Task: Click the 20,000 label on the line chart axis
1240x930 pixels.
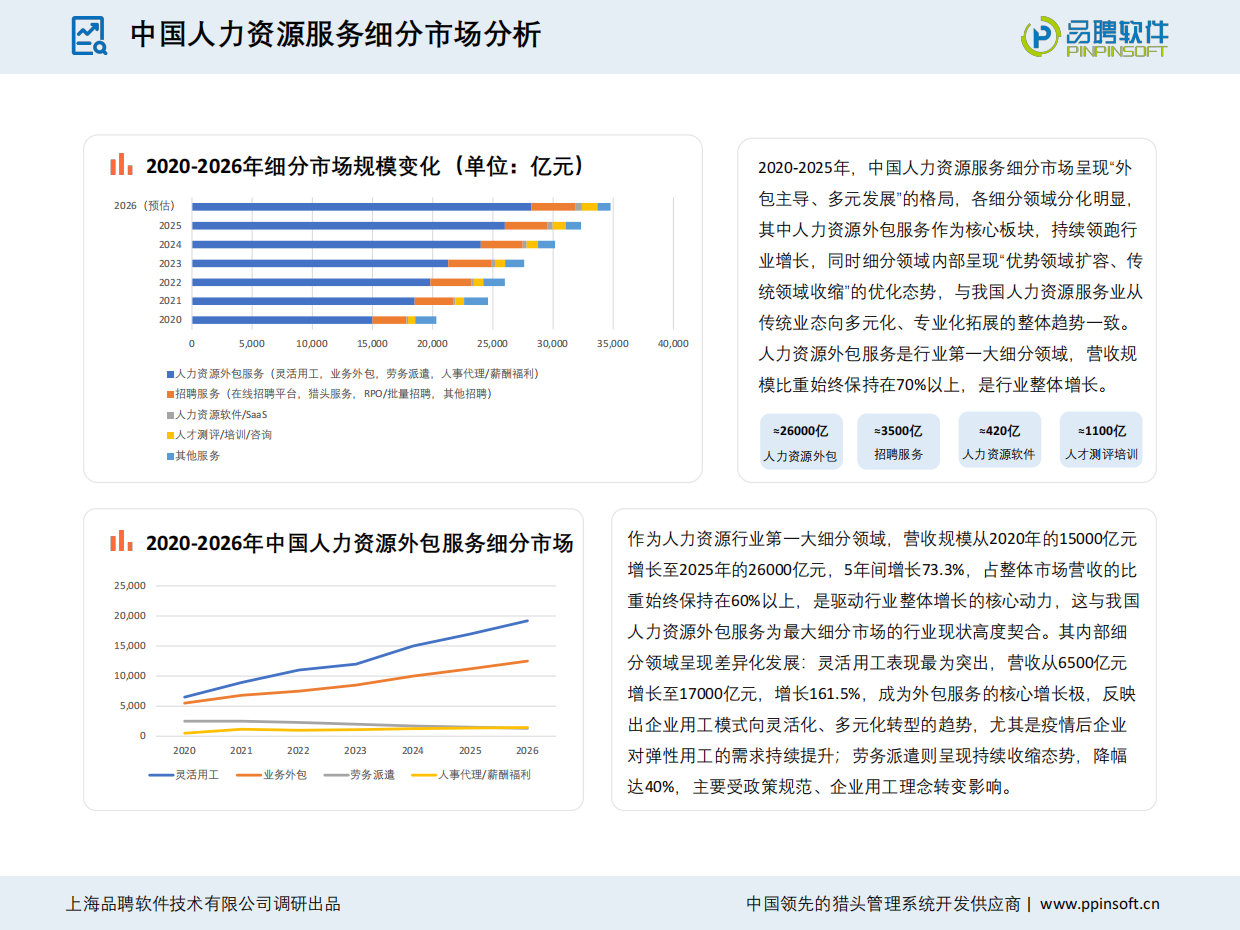Action: tap(130, 616)
